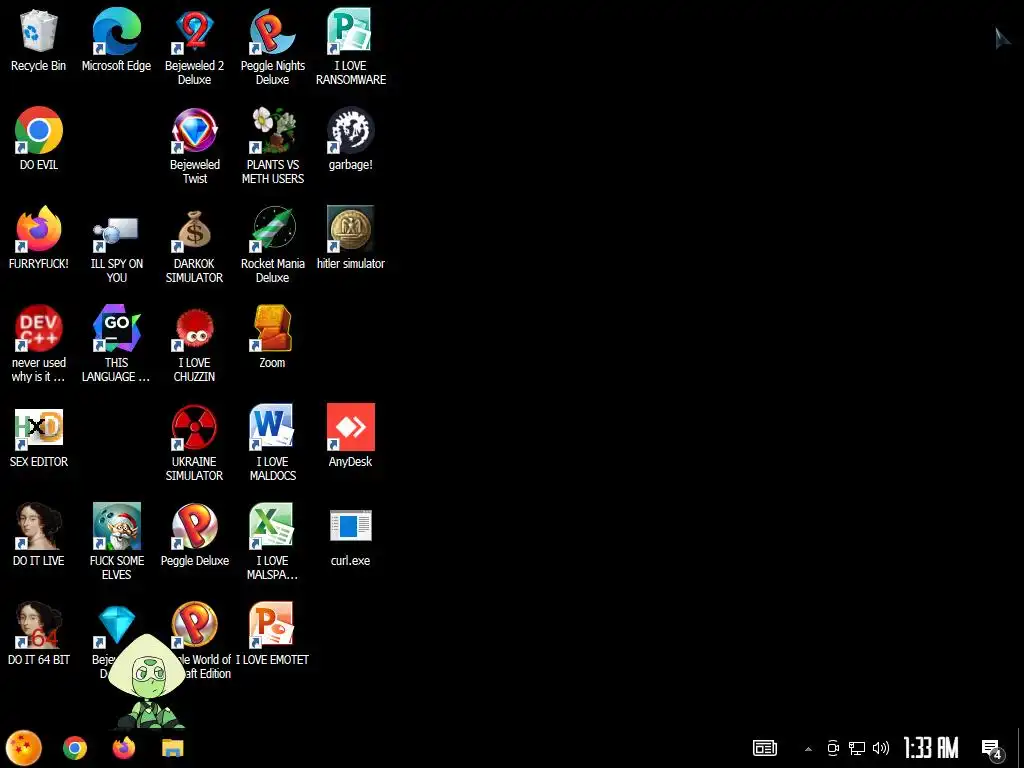Image resolution: width=1024 pixels, height=768 pixels.
Task: Select the shortcut labeled Zoom
Action: point(272,338)
